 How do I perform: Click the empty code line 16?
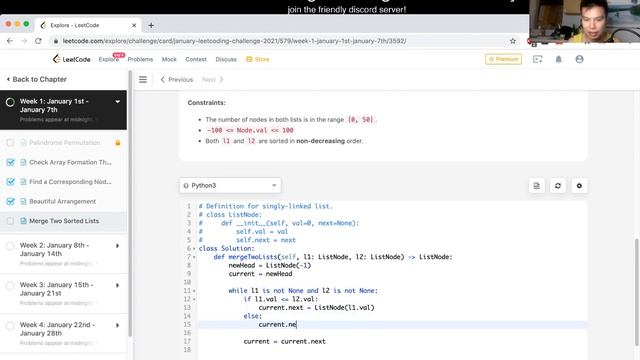coord(392,333)
